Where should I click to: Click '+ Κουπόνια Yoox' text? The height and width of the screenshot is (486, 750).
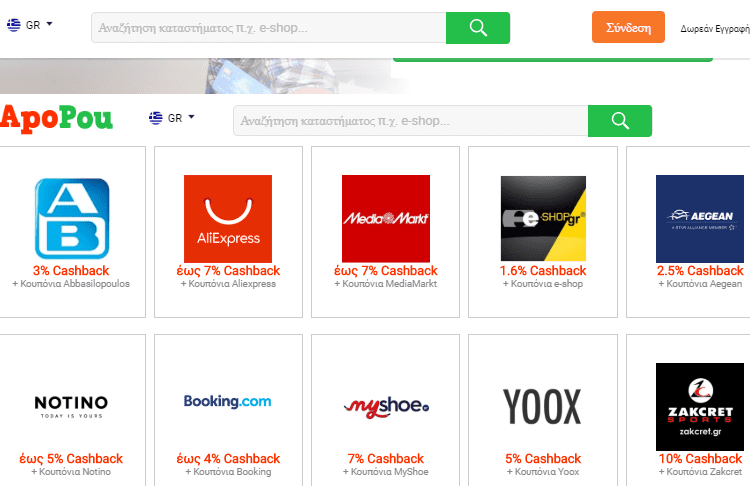(543, 472)
